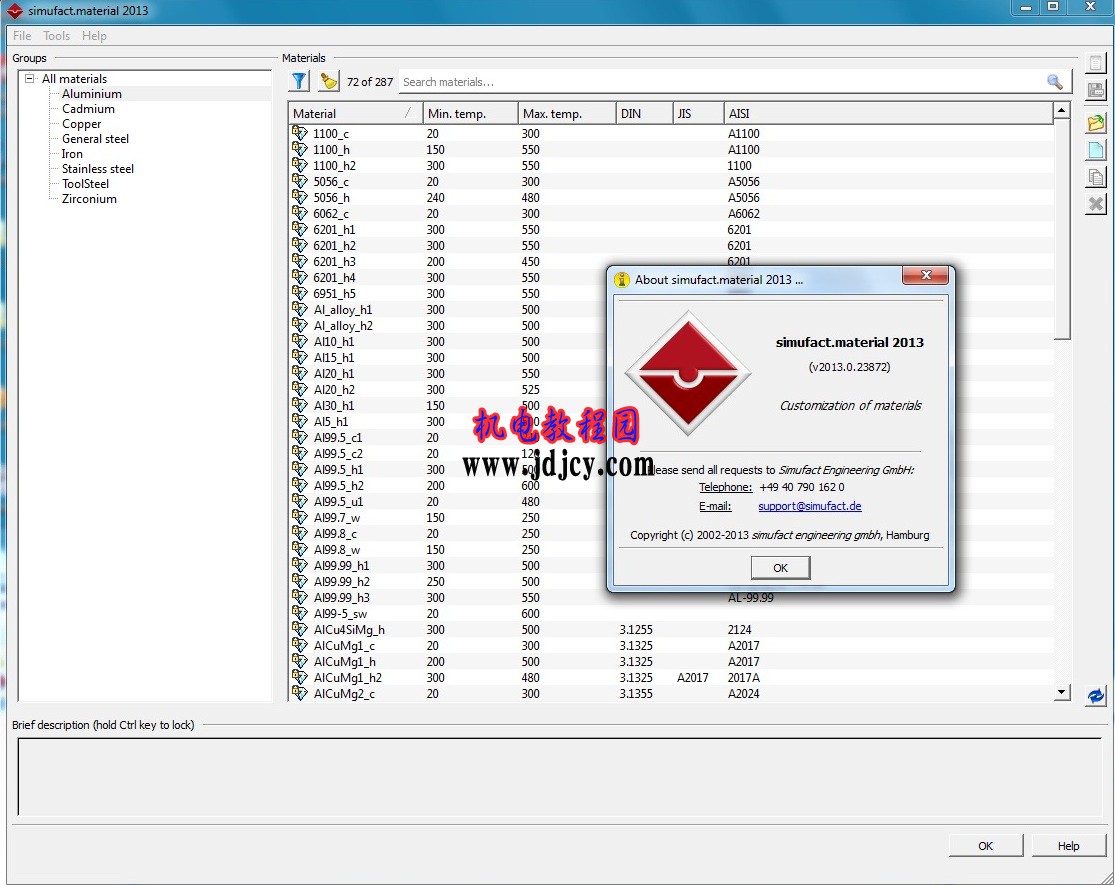1115x885 pixels.
Task: Sort the table by JIS column
Action: 698,113
